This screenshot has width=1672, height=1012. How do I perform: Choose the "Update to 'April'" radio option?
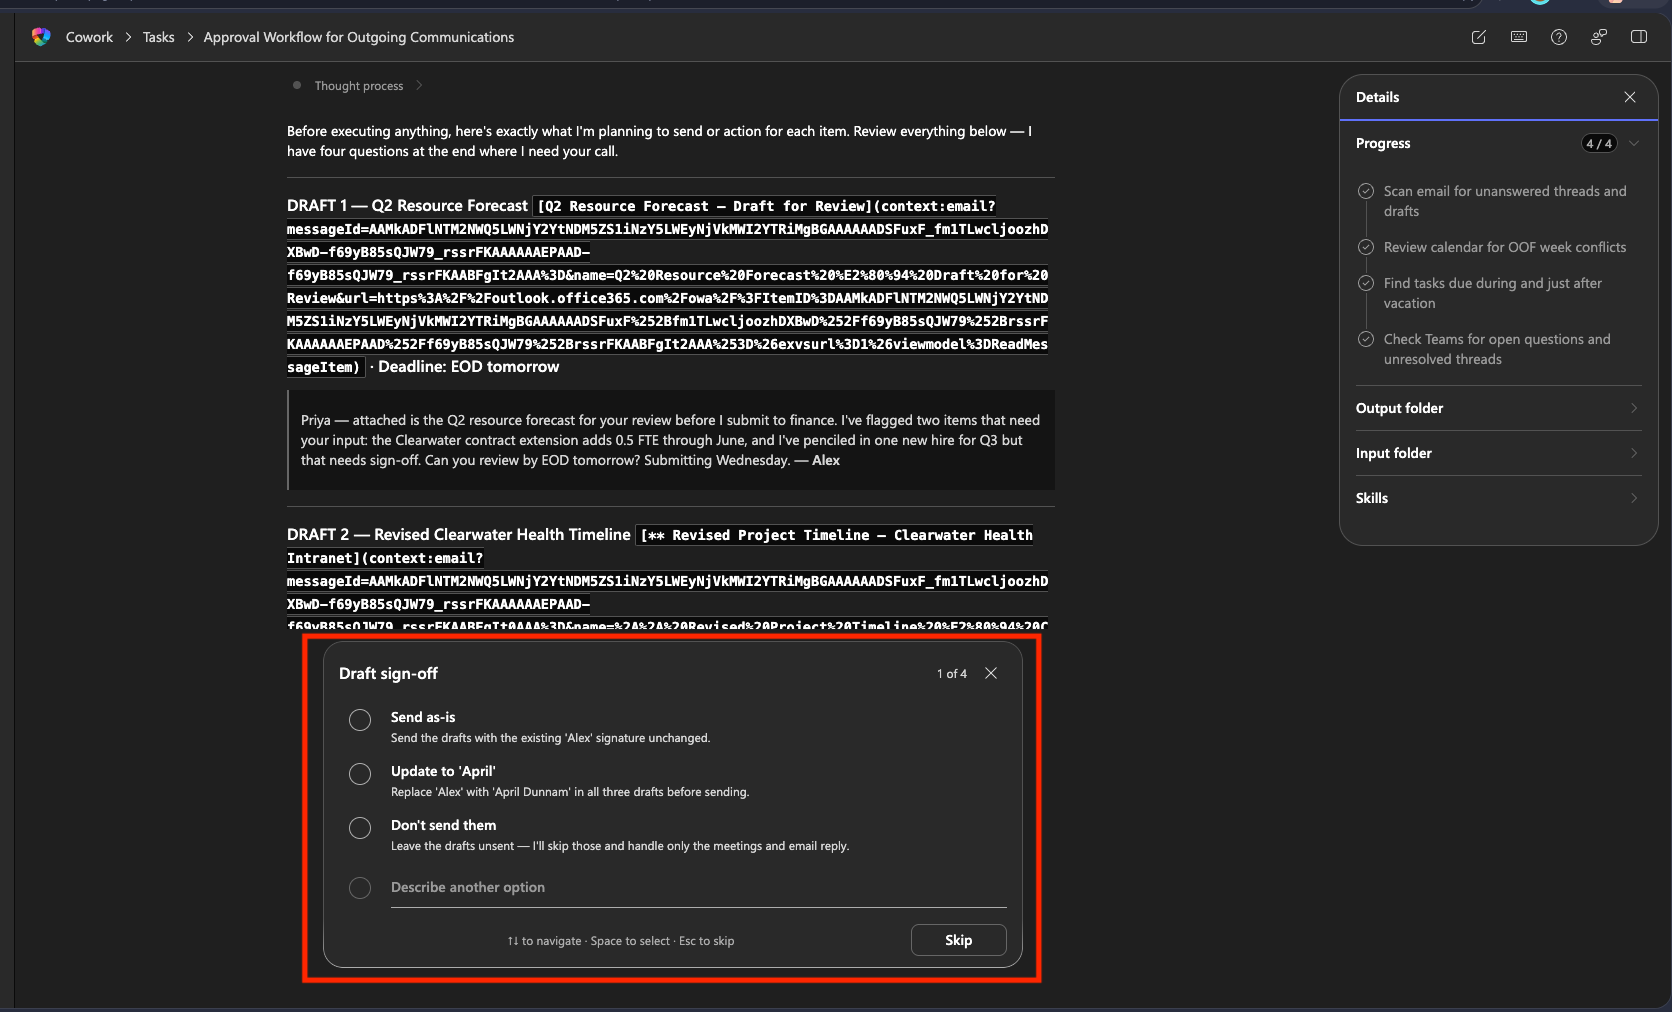coord(360,774)
